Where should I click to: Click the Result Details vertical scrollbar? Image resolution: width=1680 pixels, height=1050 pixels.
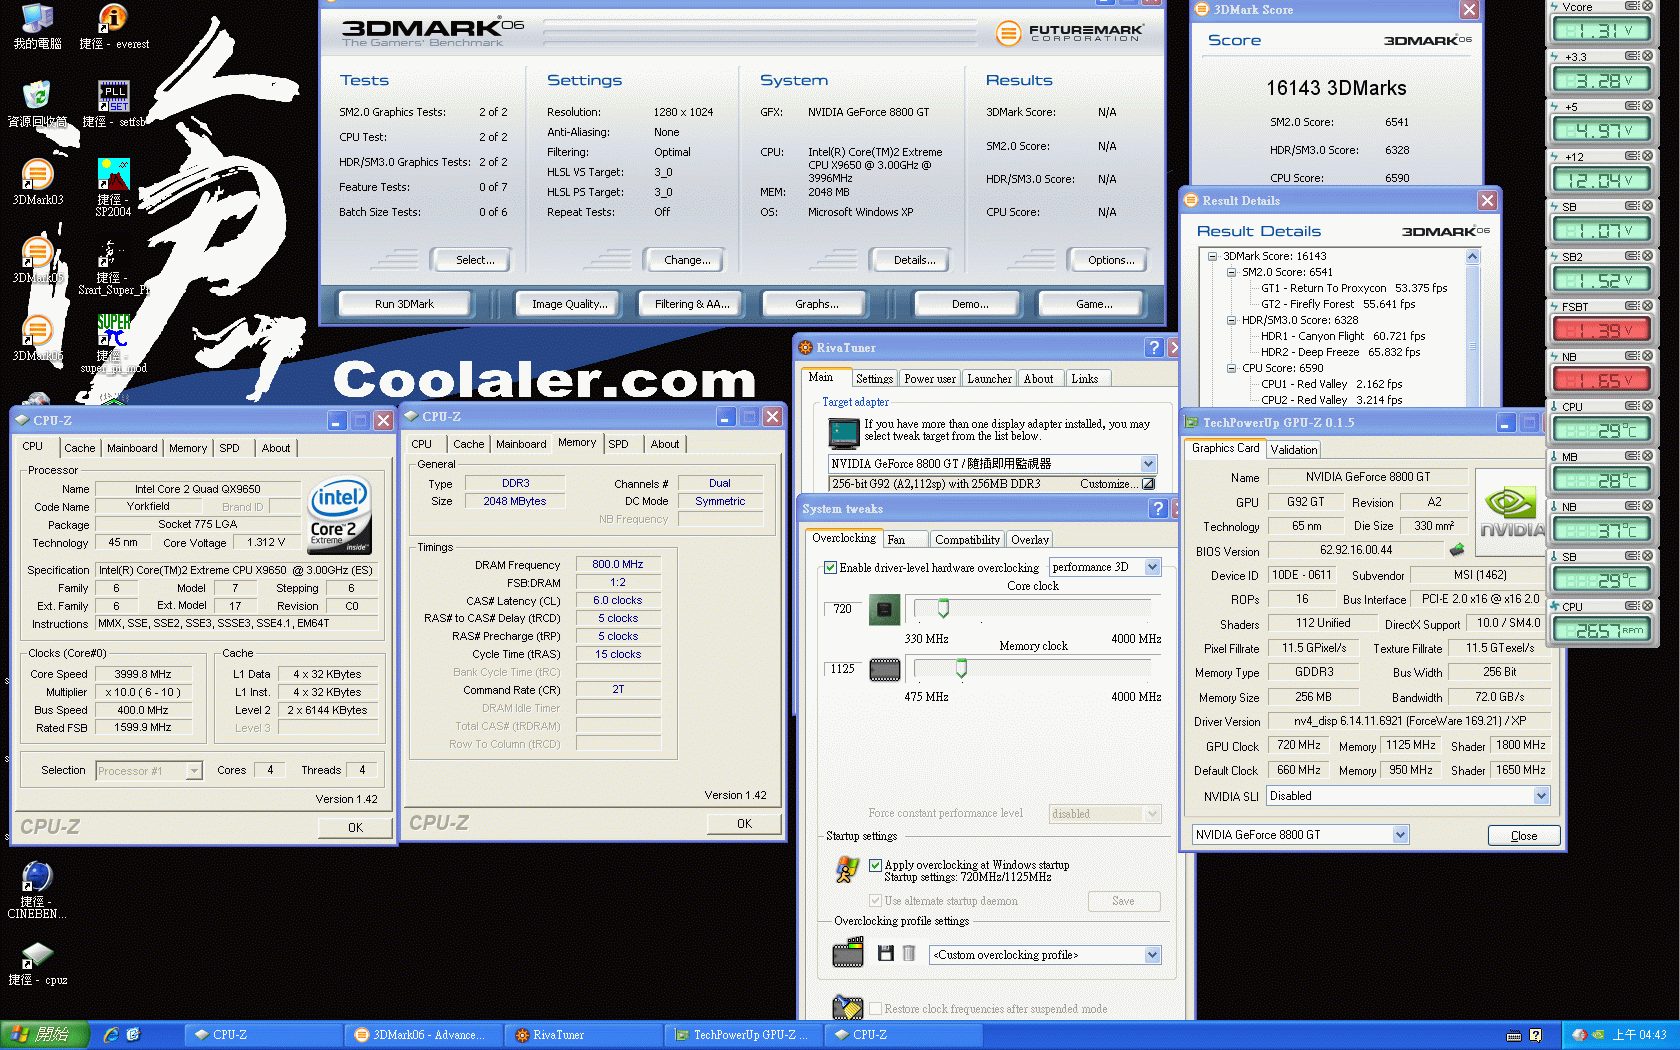[1472, 327]
